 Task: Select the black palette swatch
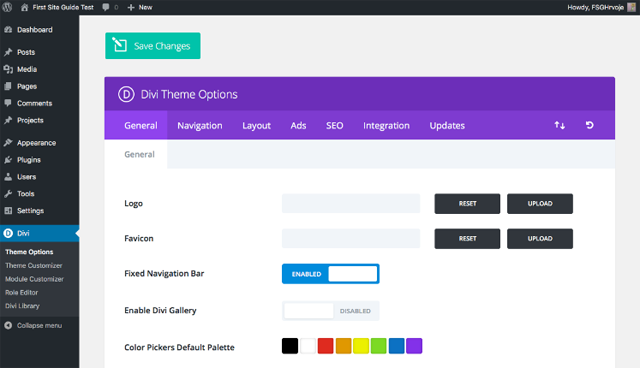pos(290,346)
